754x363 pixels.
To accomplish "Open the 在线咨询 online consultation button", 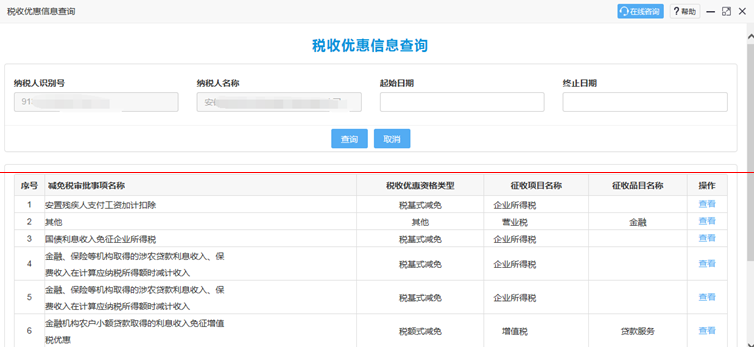I will click(x=640, y=12).
